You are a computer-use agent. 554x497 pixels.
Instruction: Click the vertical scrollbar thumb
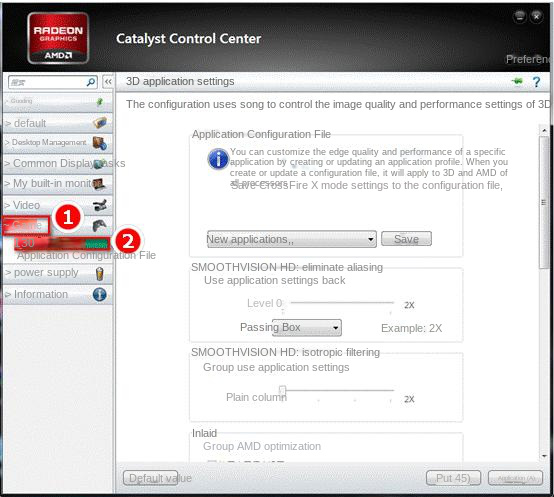[x=544, y=202]
